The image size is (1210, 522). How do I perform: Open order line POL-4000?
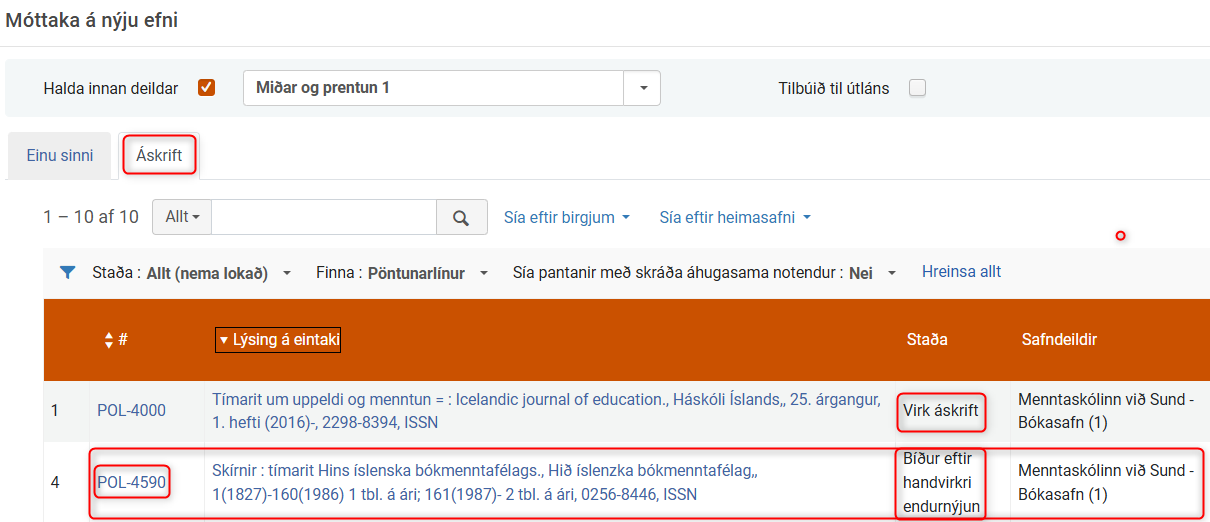click(131, 411)
